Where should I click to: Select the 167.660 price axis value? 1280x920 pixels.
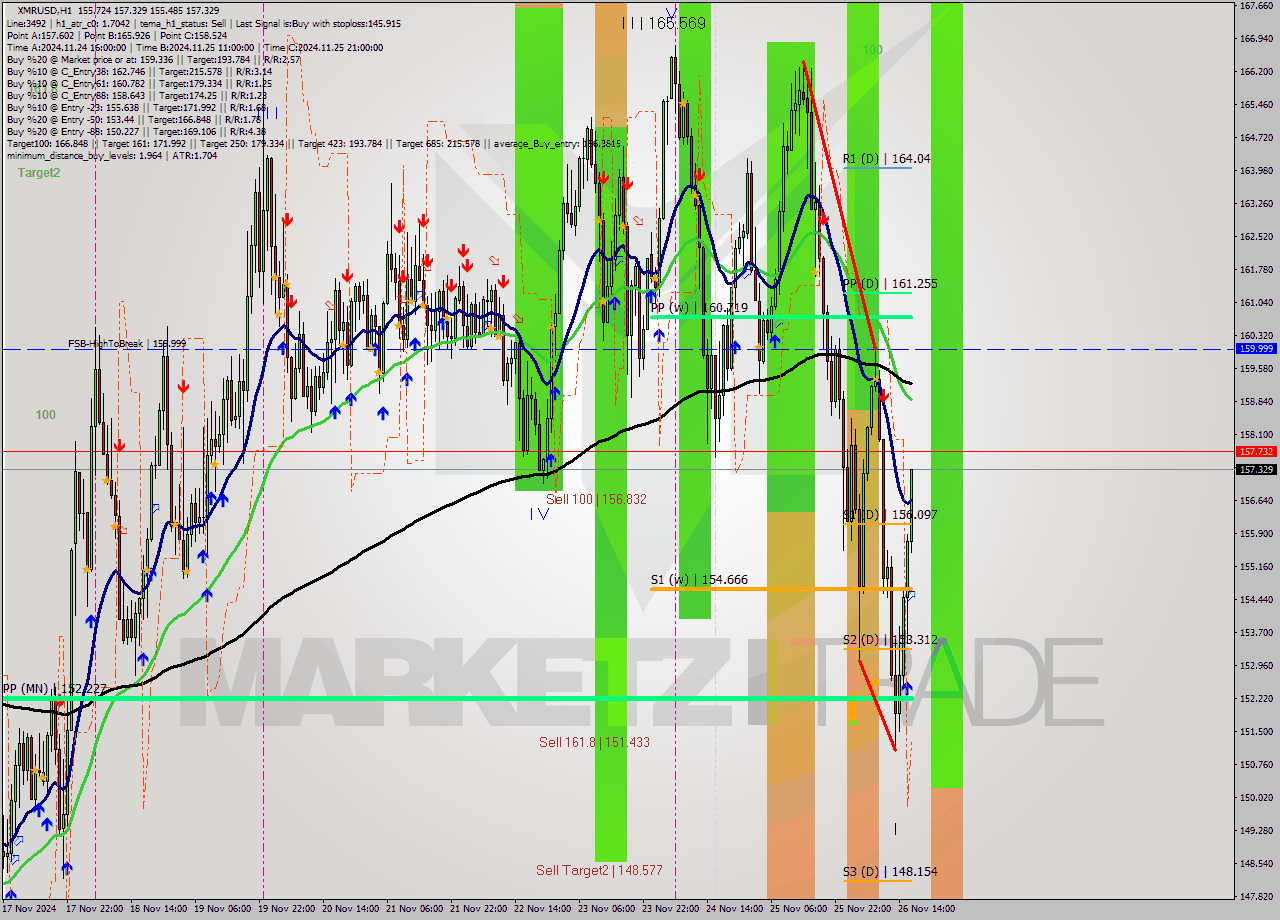pos(1256,6)
